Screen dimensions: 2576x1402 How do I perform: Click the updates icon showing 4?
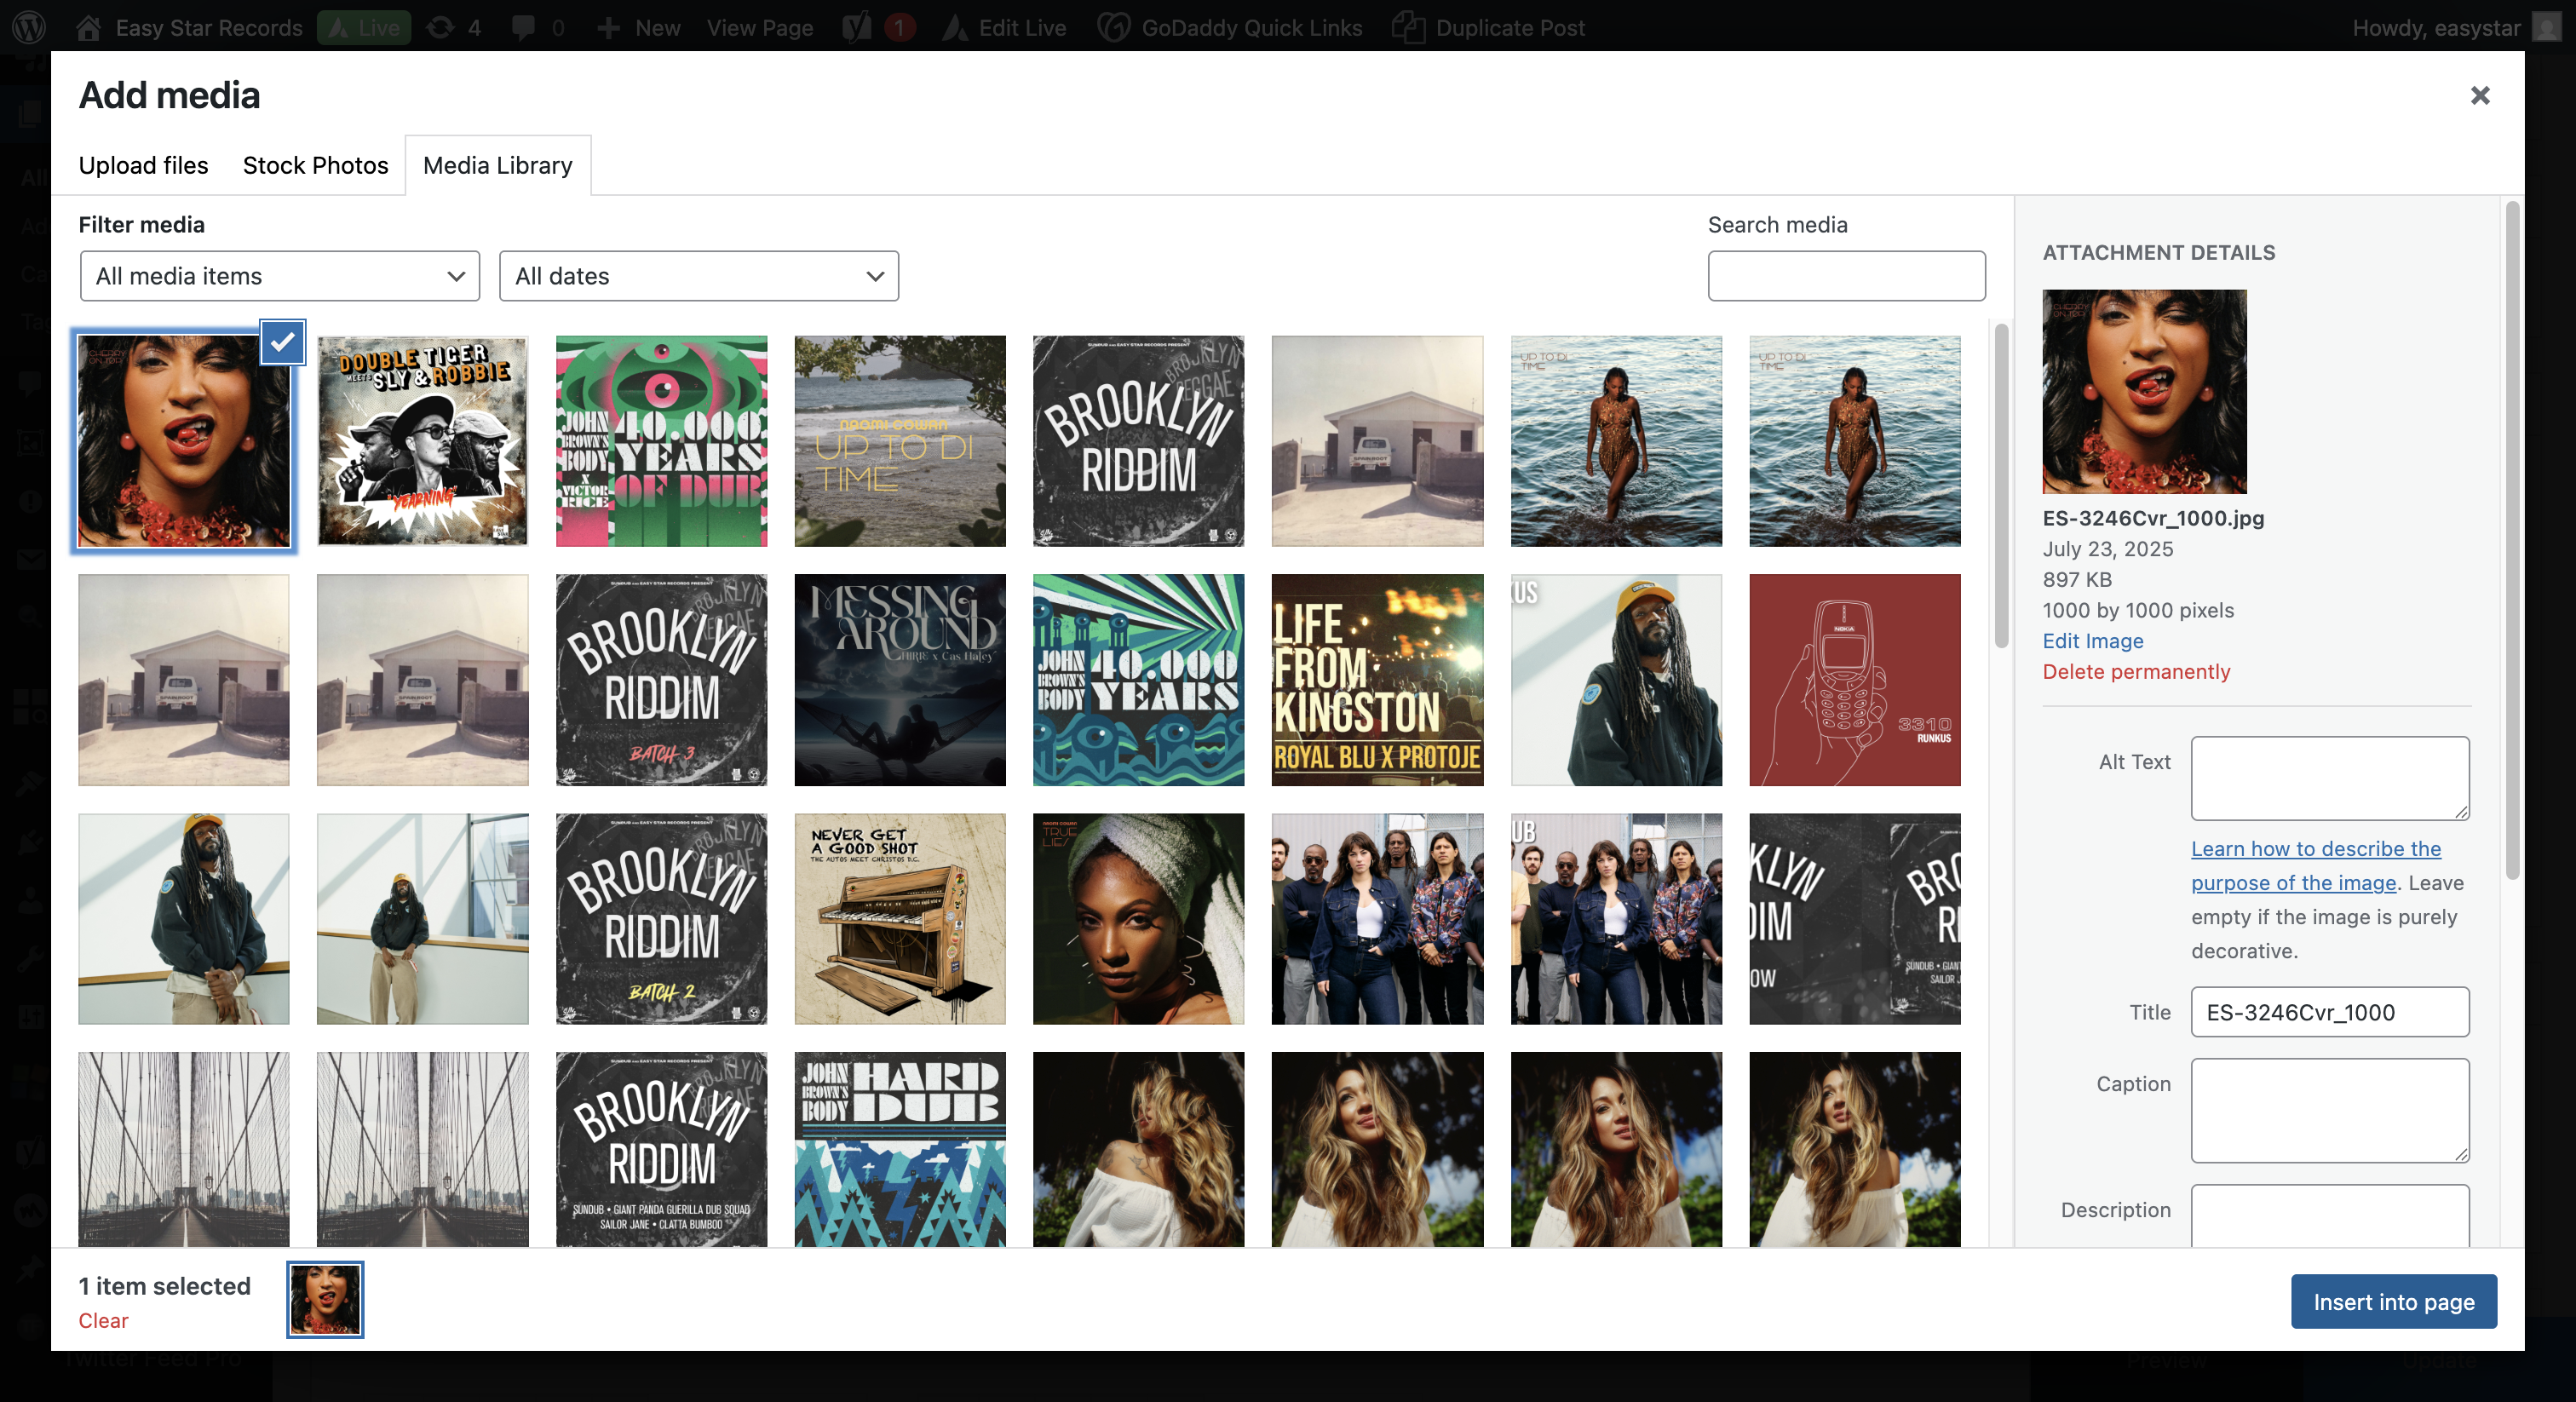[440, 27]
